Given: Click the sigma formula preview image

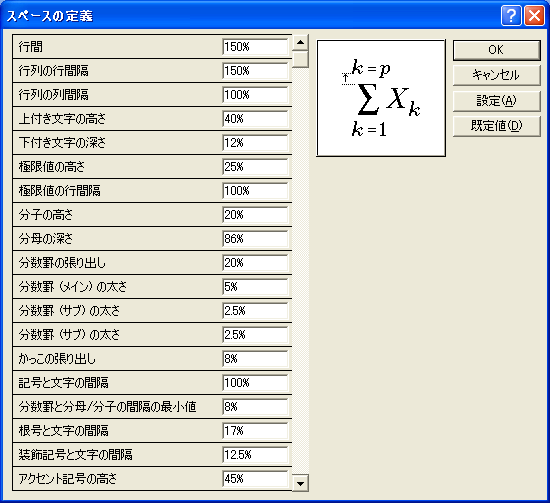Looking at the screenshot, I should point(381,98).
